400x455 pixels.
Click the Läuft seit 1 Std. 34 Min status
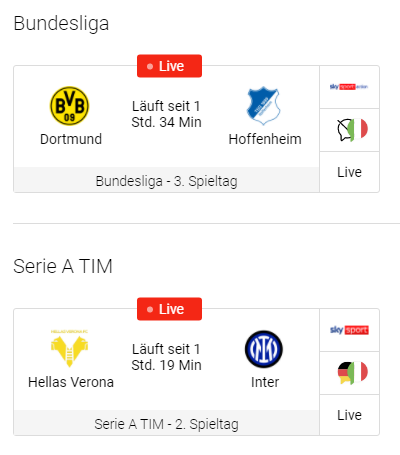tap(166, 114)
